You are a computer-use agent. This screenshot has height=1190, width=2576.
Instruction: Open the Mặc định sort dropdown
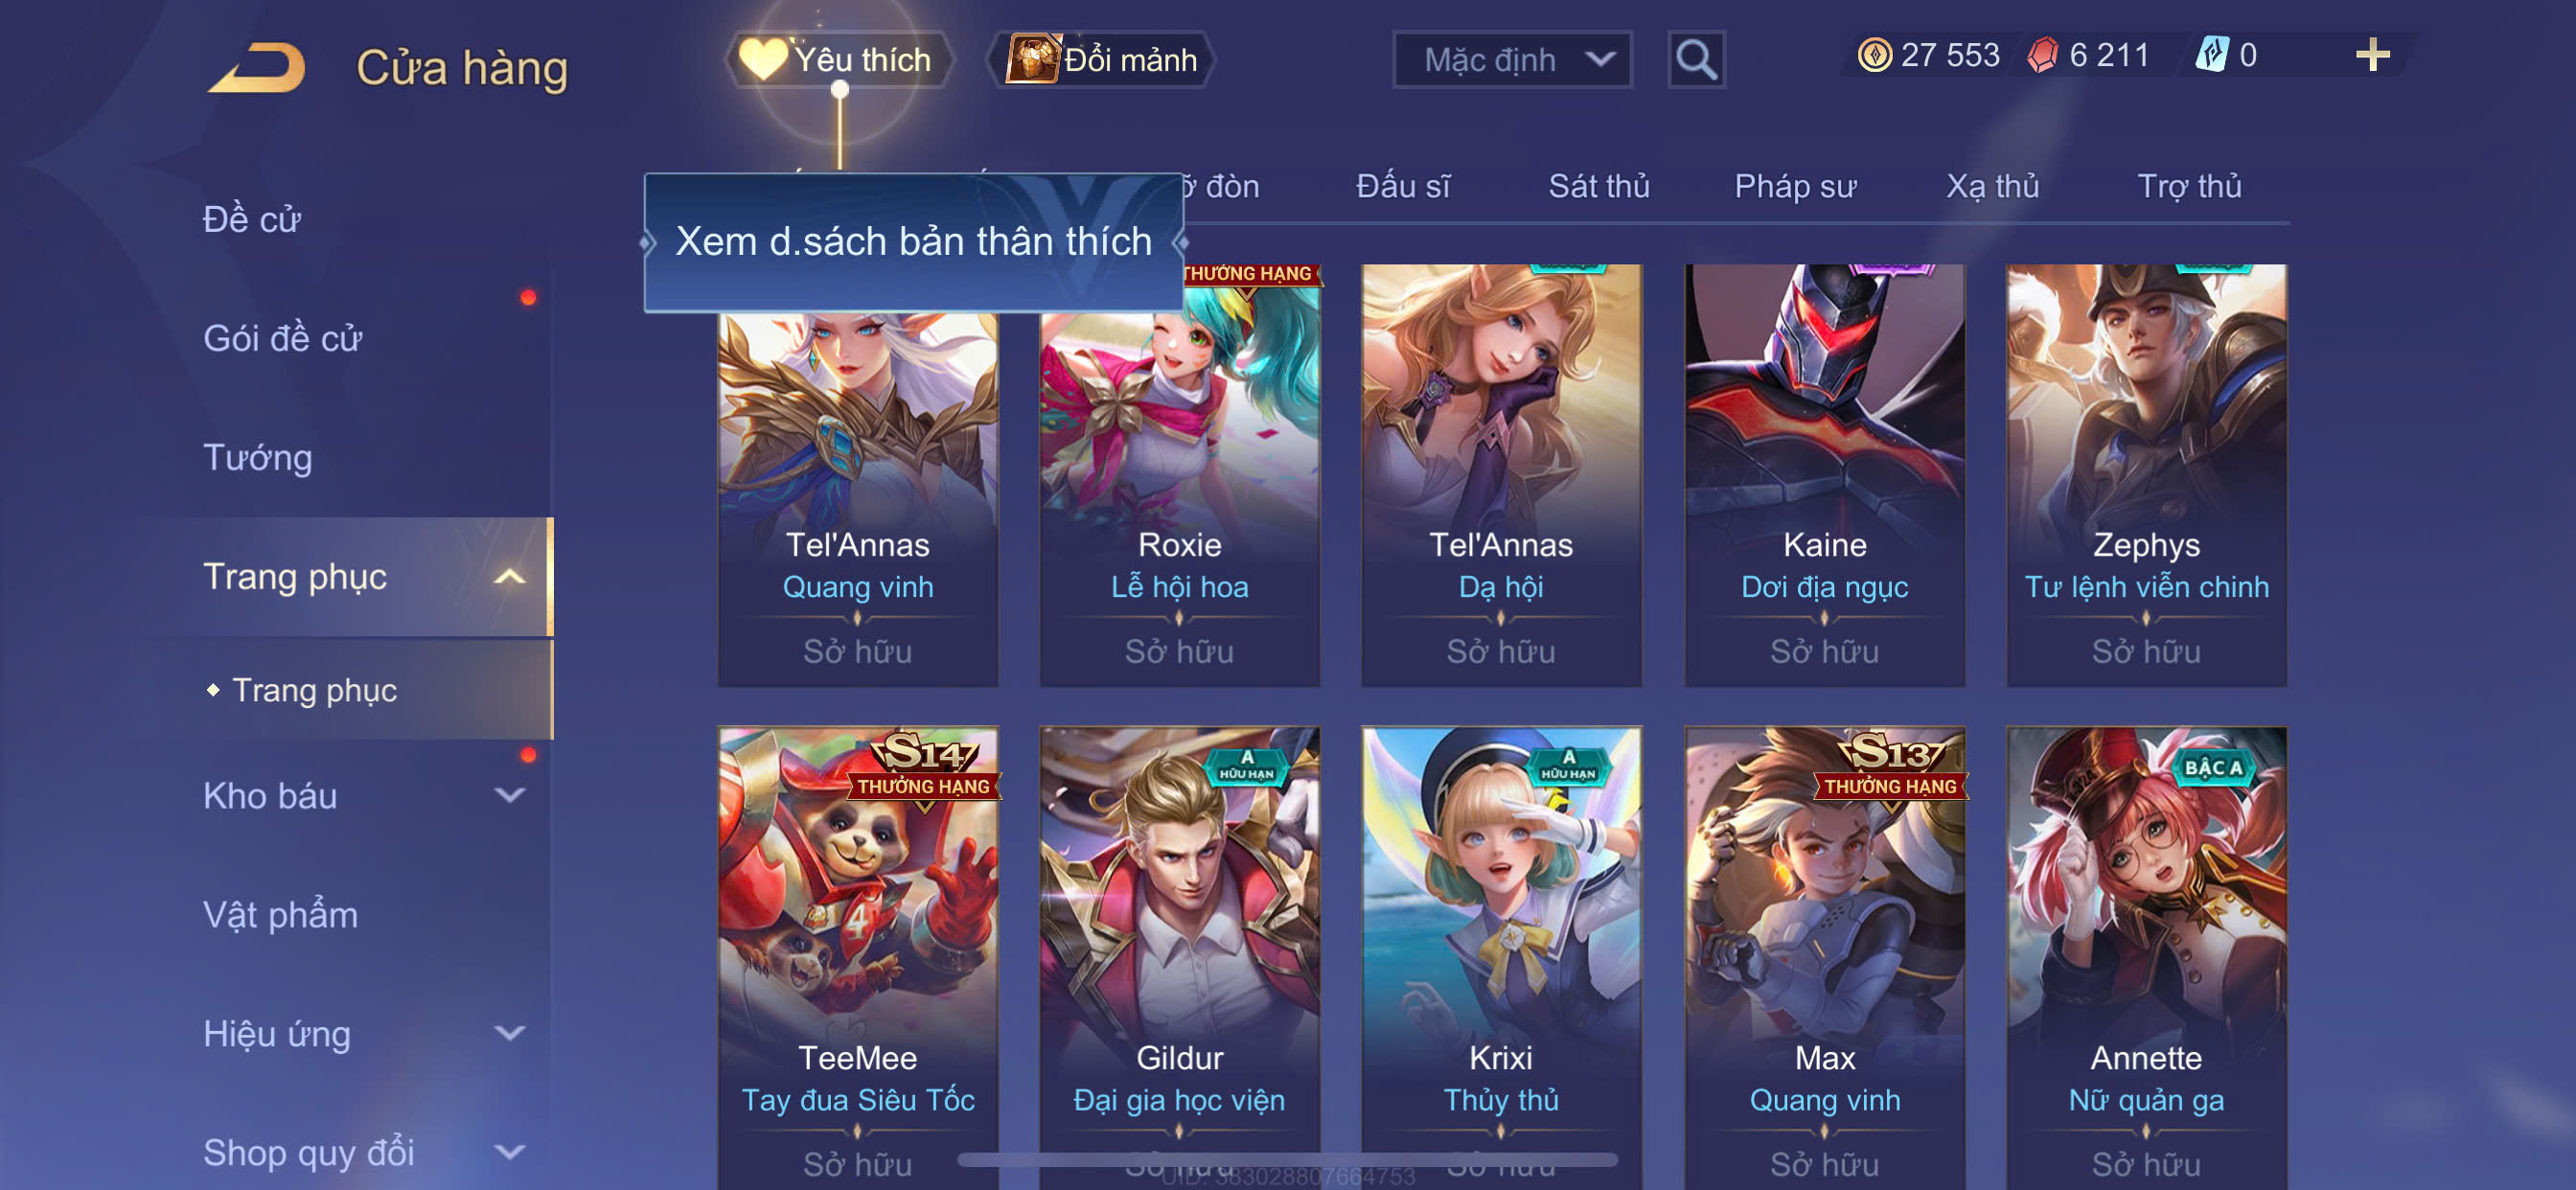1512,60
